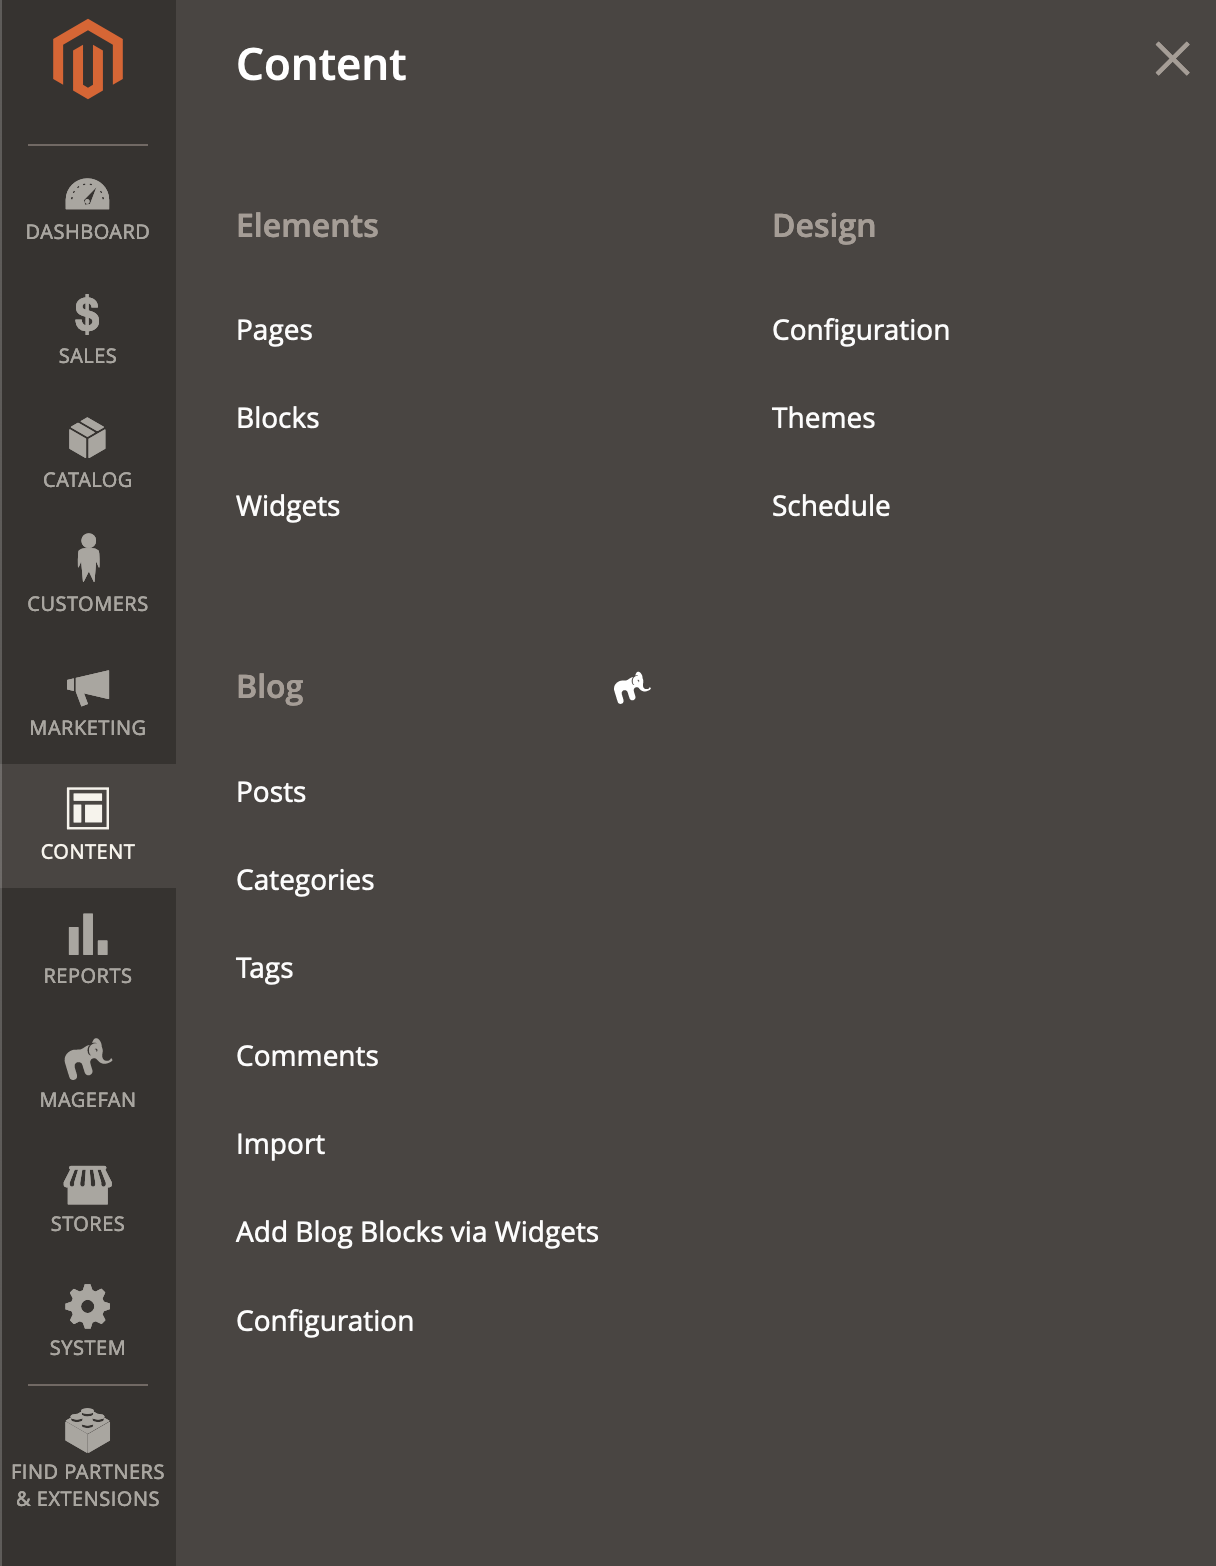Select Widgets menu item
Screen dimensions: 1216x1566
pyautogui.click(x=288, y=506)
